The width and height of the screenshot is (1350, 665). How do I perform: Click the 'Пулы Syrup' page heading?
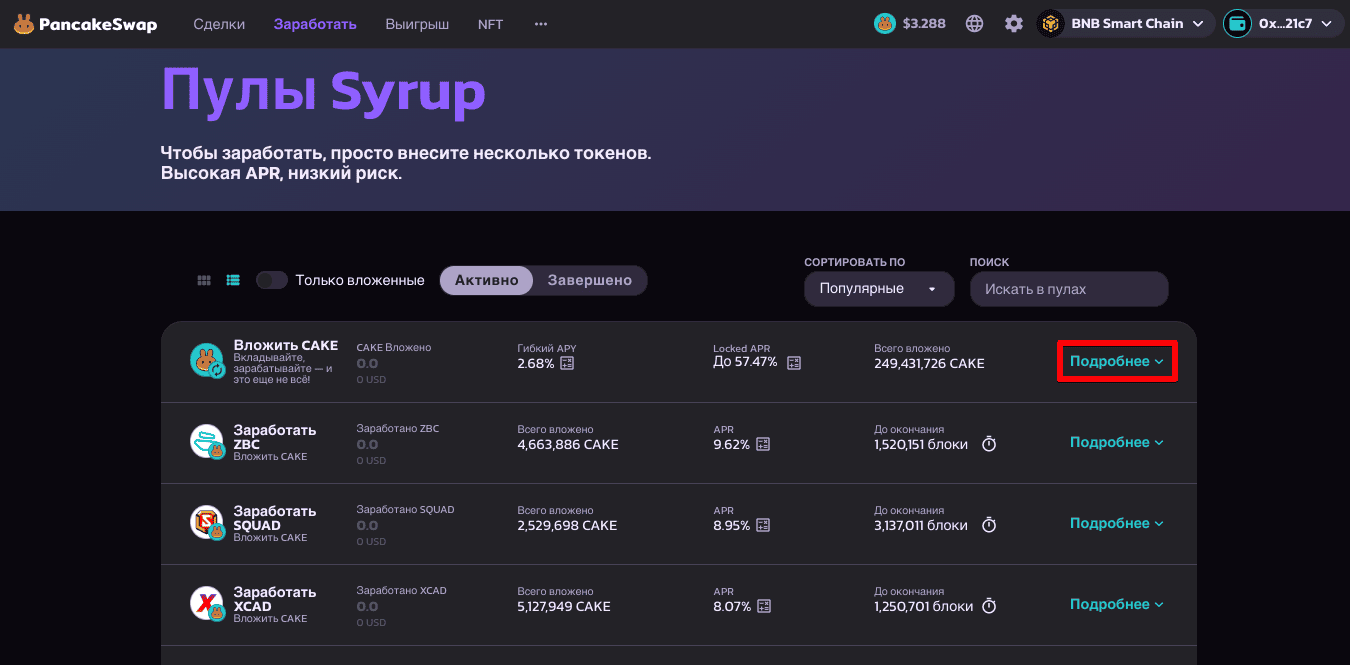pos(323,92)
